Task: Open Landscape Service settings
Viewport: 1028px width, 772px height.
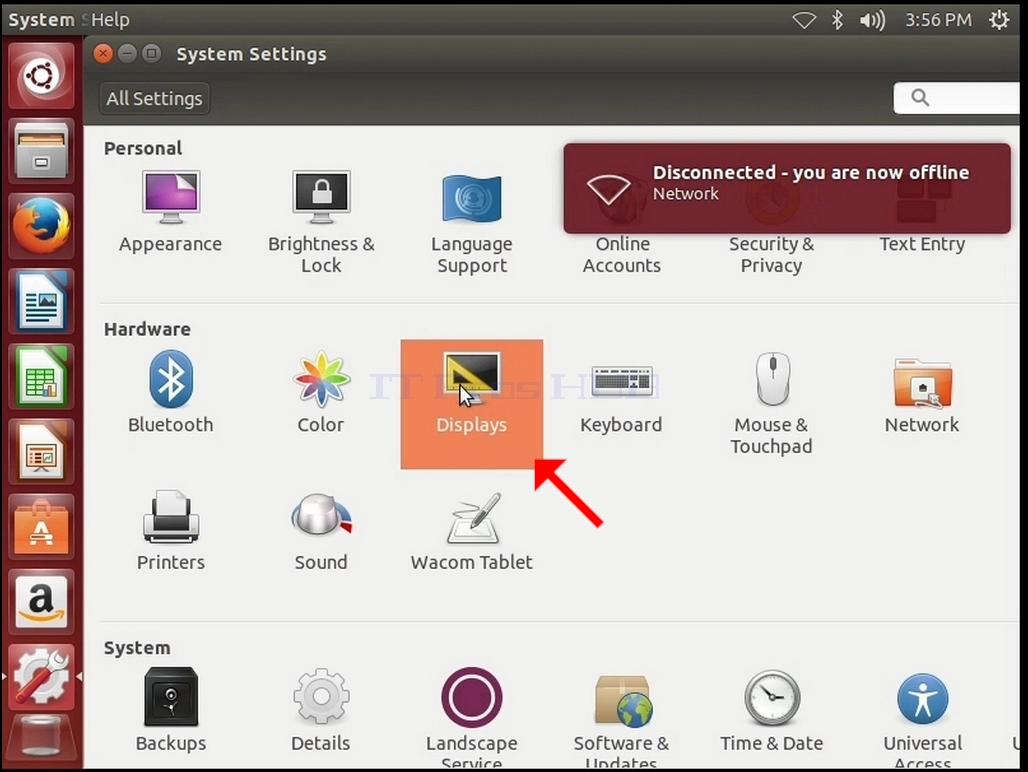Action: [x=471, y=717]
